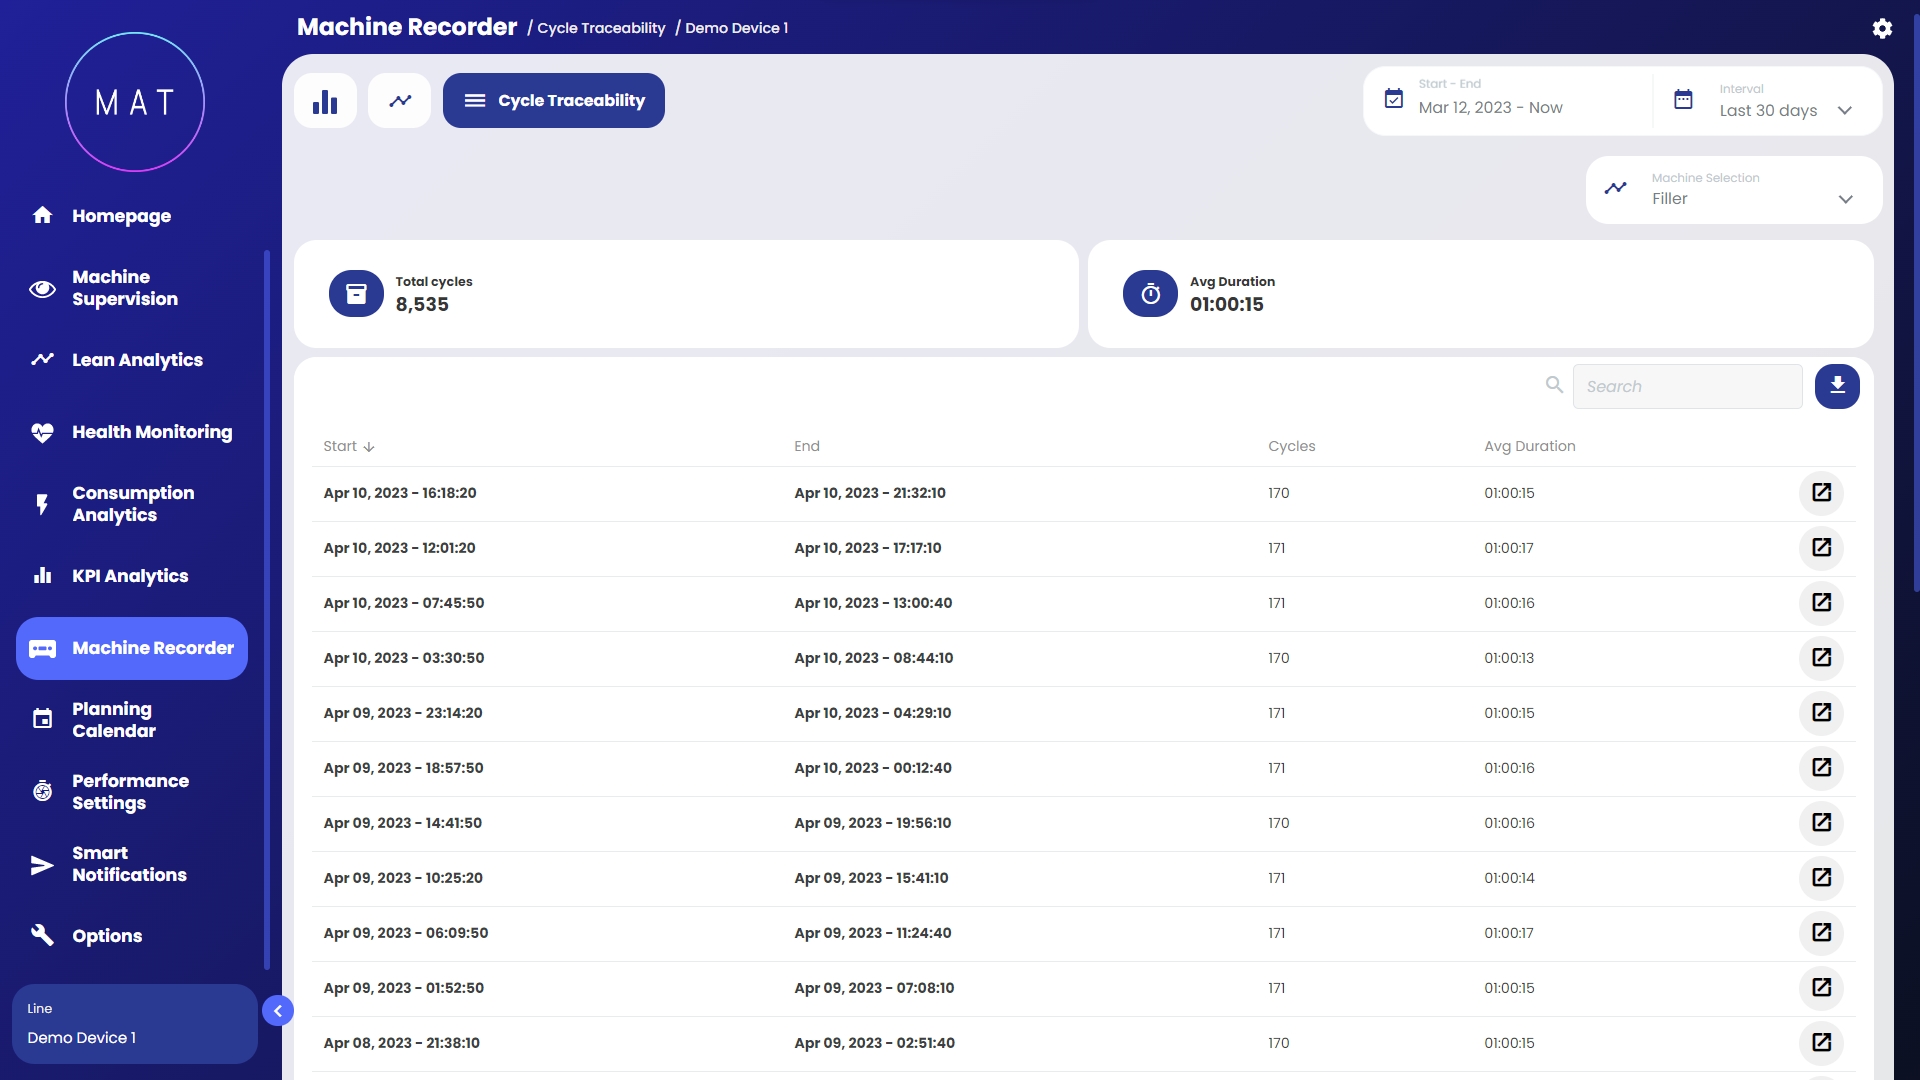This screenshot has height=1080, width=1920.
Task: Click the Cycle Traceability breadcrumb link
Action: (601, 28)
